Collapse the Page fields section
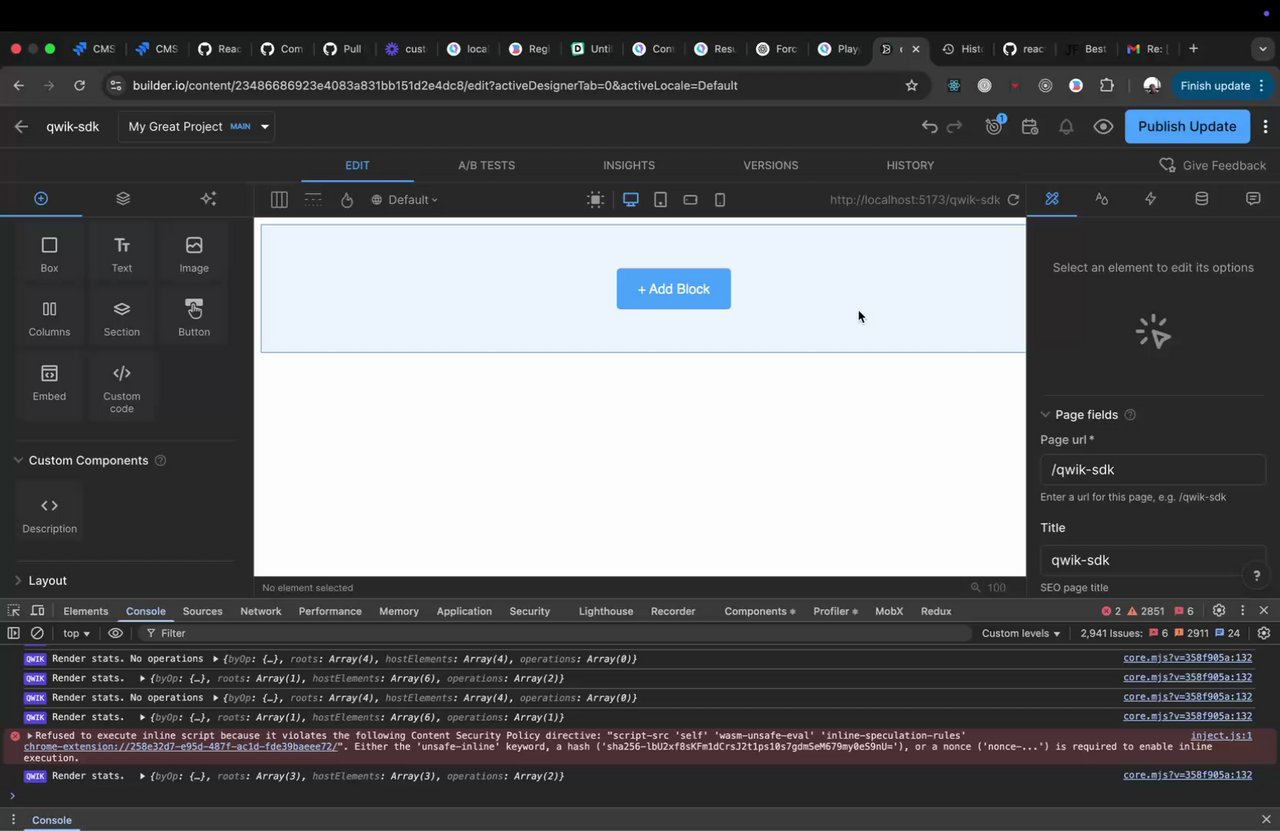 (x=1045, y=414)
